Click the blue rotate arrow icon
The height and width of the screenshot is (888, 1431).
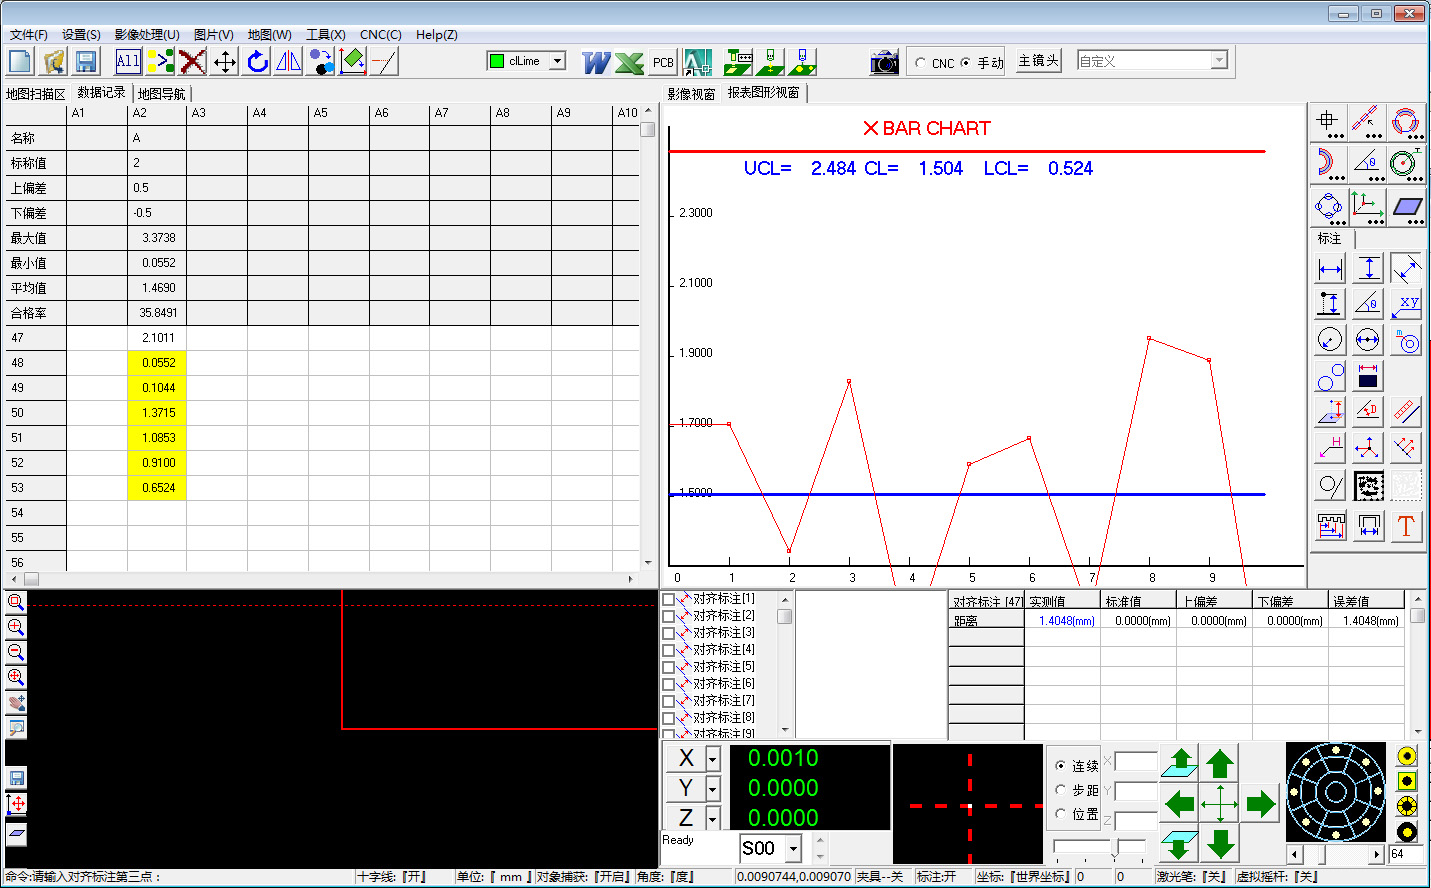pyautogui.click(x=257, y=62)
